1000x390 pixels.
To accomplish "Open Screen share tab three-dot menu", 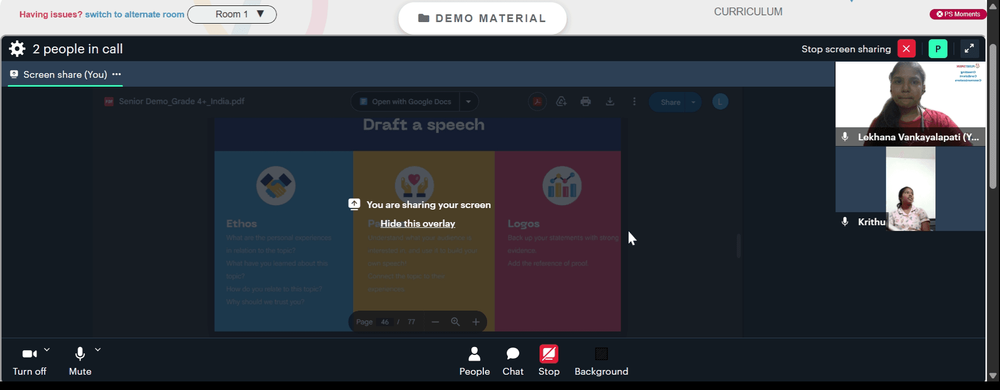I will (x=117, y=75).
